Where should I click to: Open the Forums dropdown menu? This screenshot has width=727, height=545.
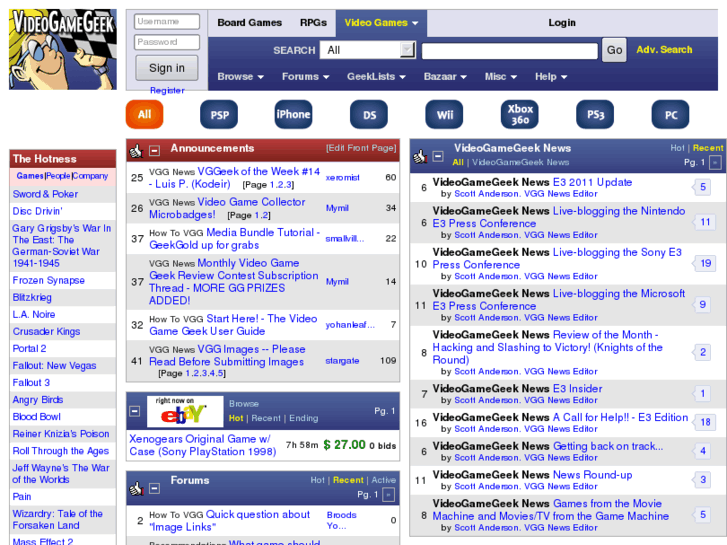[x=305, y=77]
